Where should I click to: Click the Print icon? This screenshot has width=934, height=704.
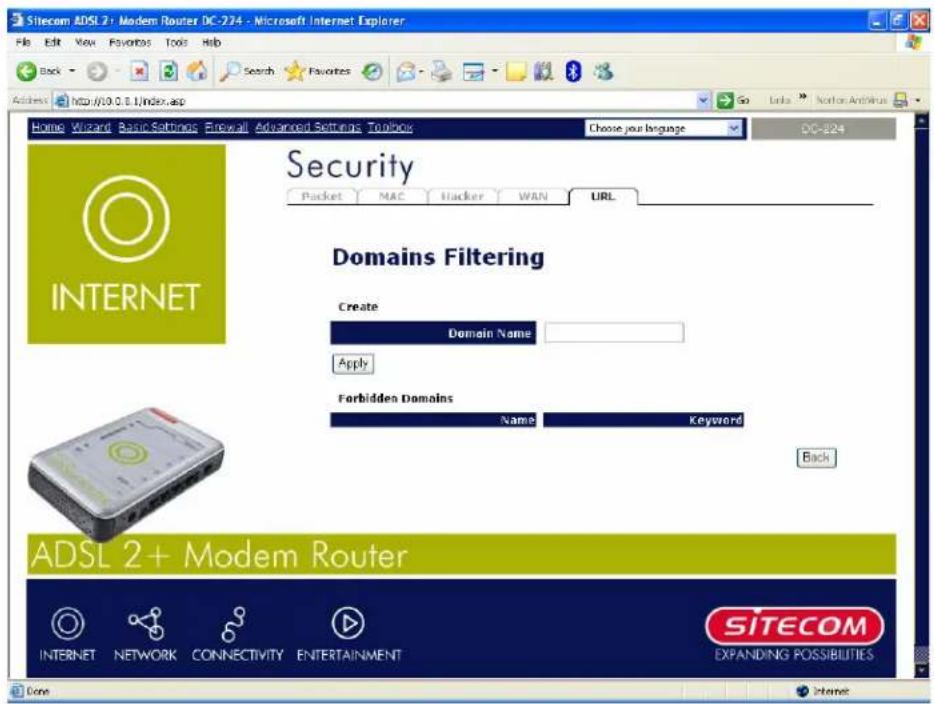pyautogui.click(x=441, y=72)
